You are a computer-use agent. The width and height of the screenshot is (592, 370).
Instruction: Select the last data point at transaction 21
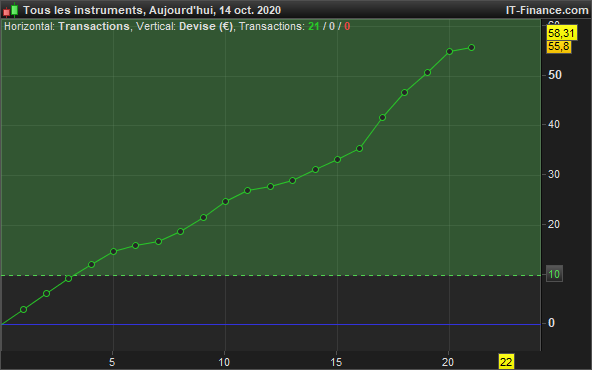tap(471, 48)
